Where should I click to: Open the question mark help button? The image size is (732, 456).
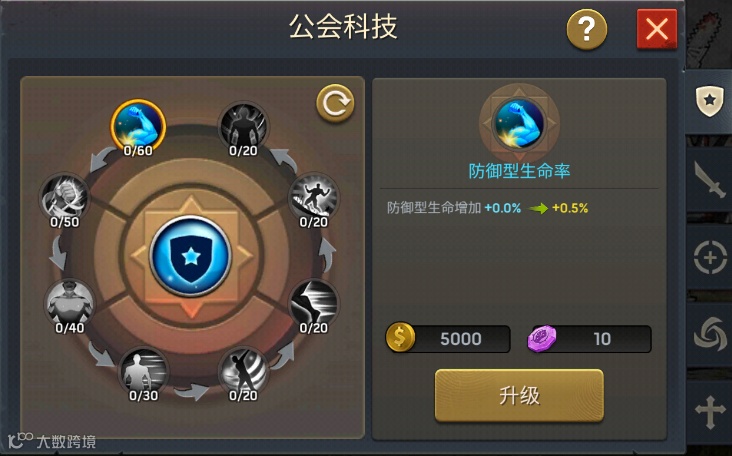[x=587, y=29]
